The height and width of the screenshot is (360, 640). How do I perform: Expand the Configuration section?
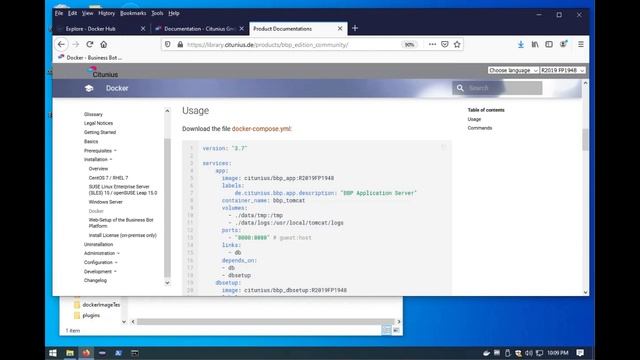click(x=100, y=262)
